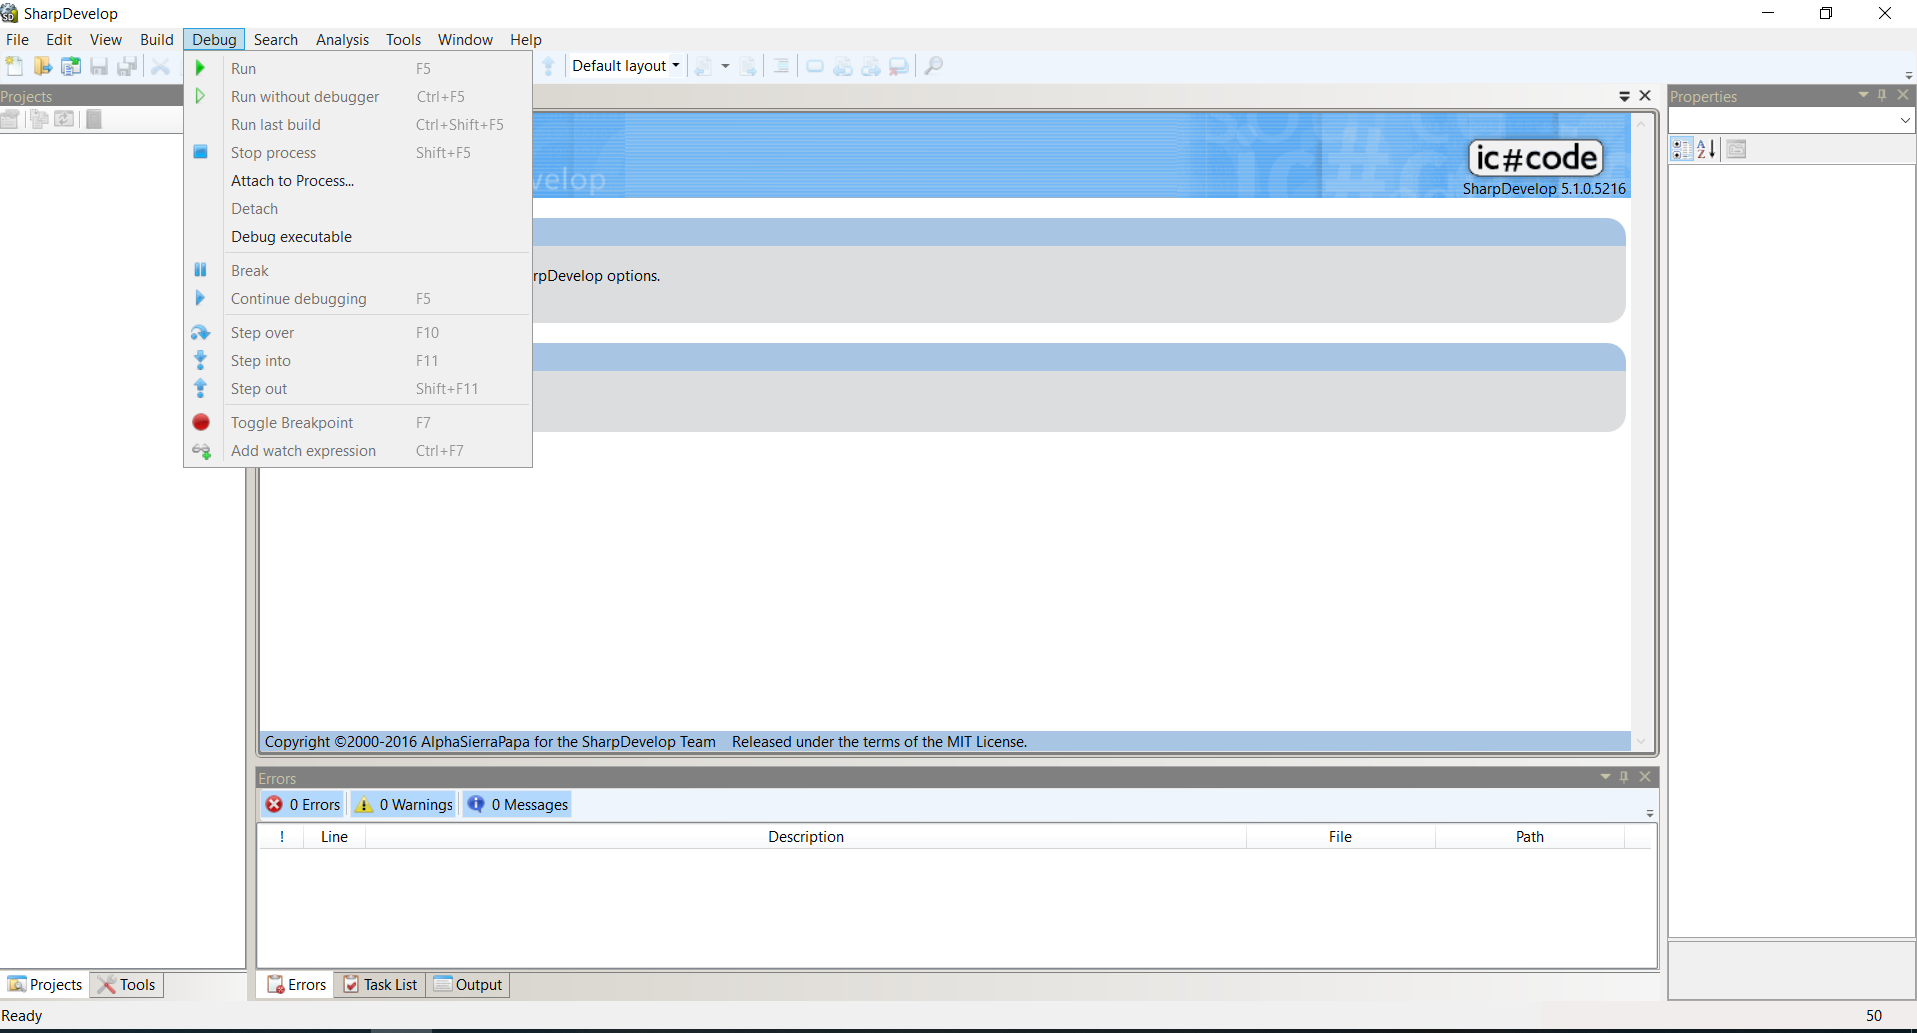Click the ic#code logo on start page

[x=1535, y=157]
